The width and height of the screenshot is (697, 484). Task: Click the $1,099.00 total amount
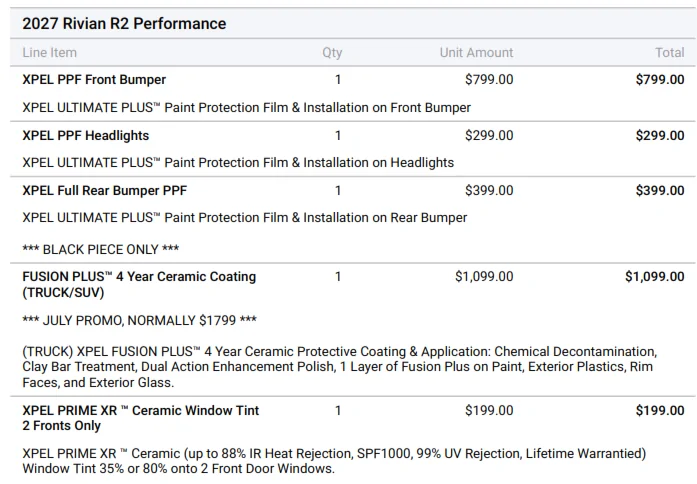pyautogui.click(x=654, y=277)
